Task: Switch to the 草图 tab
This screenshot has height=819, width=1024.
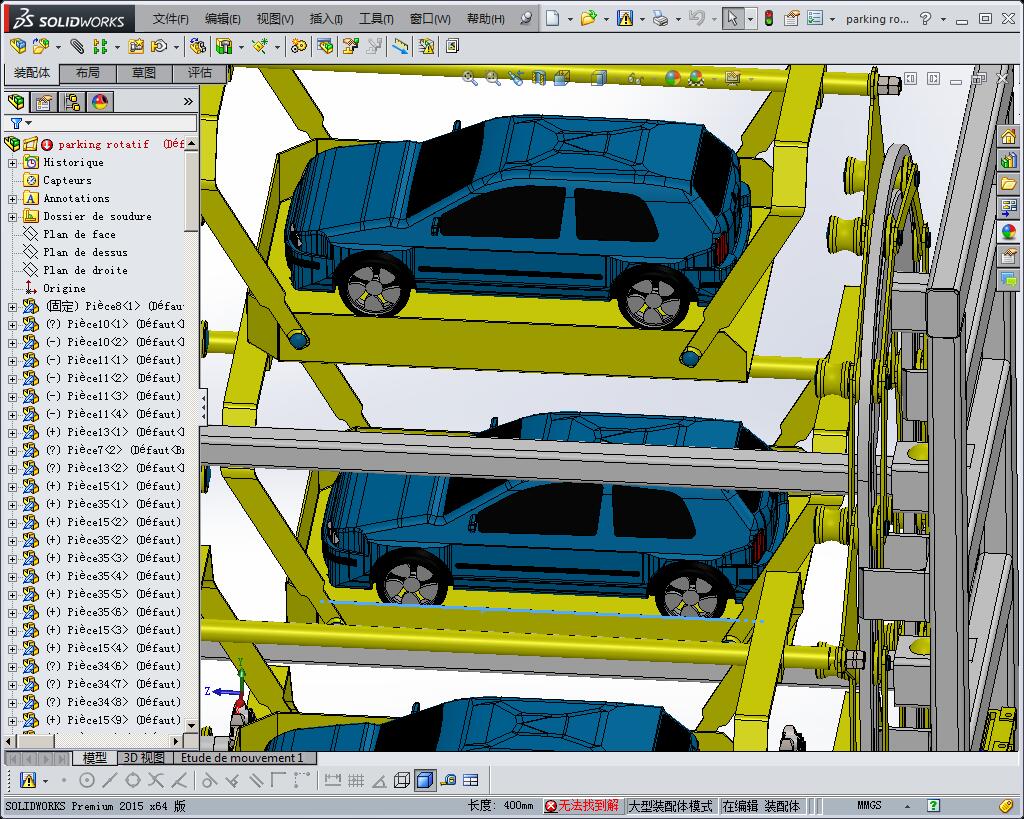Action: point(144,73)
